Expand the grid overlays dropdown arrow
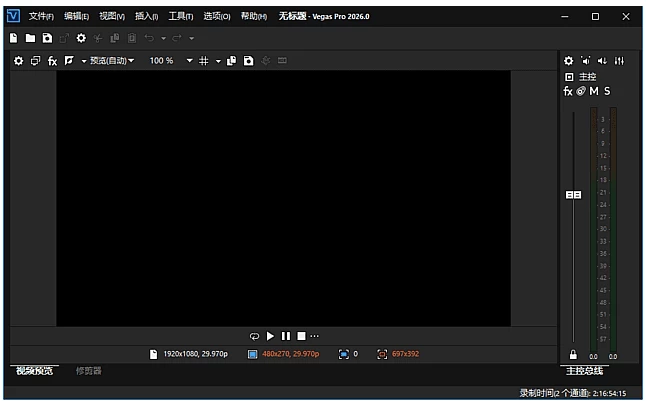Screen dimensions: 646x404 [x=218, y=61]
